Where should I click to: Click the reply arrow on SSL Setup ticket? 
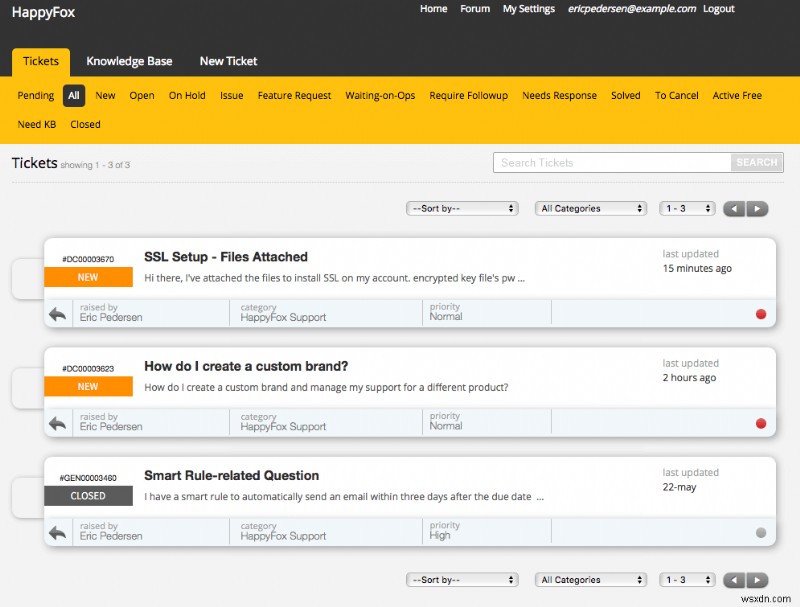coord(57,313)
